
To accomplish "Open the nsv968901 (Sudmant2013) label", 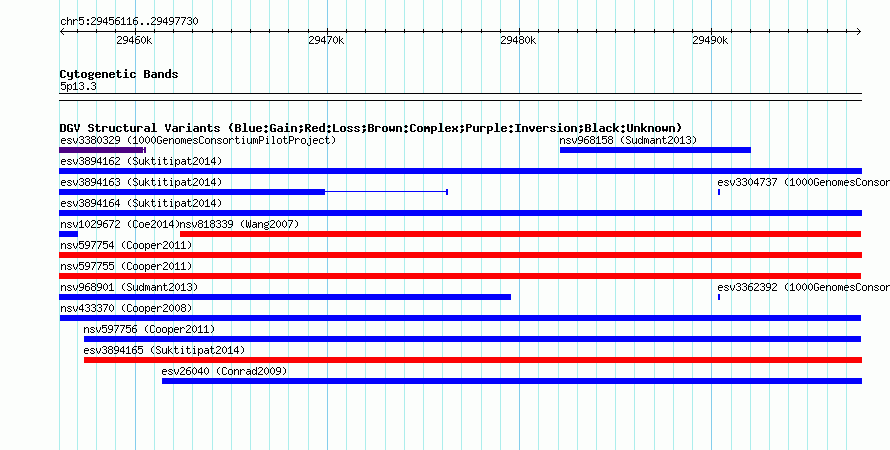I will click(129, 287).
